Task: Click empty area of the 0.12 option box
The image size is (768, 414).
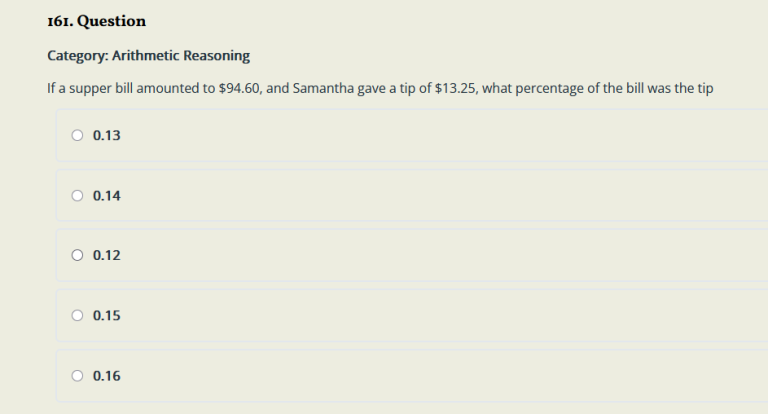Action: 450,256
